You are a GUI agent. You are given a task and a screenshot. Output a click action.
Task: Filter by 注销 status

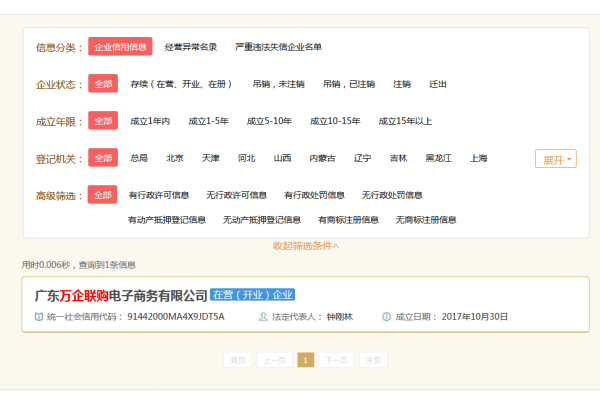click(402, 84)
